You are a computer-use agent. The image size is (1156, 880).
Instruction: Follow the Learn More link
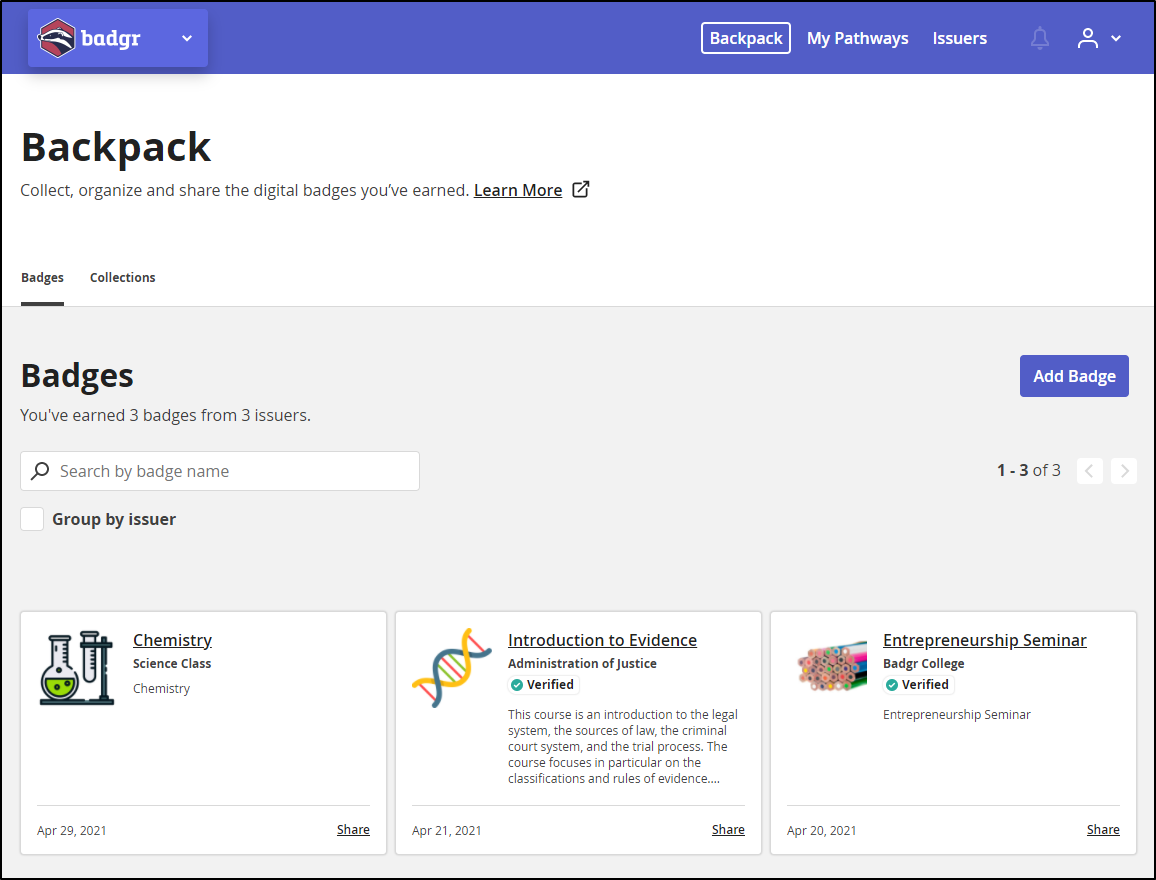click(518, 190)
